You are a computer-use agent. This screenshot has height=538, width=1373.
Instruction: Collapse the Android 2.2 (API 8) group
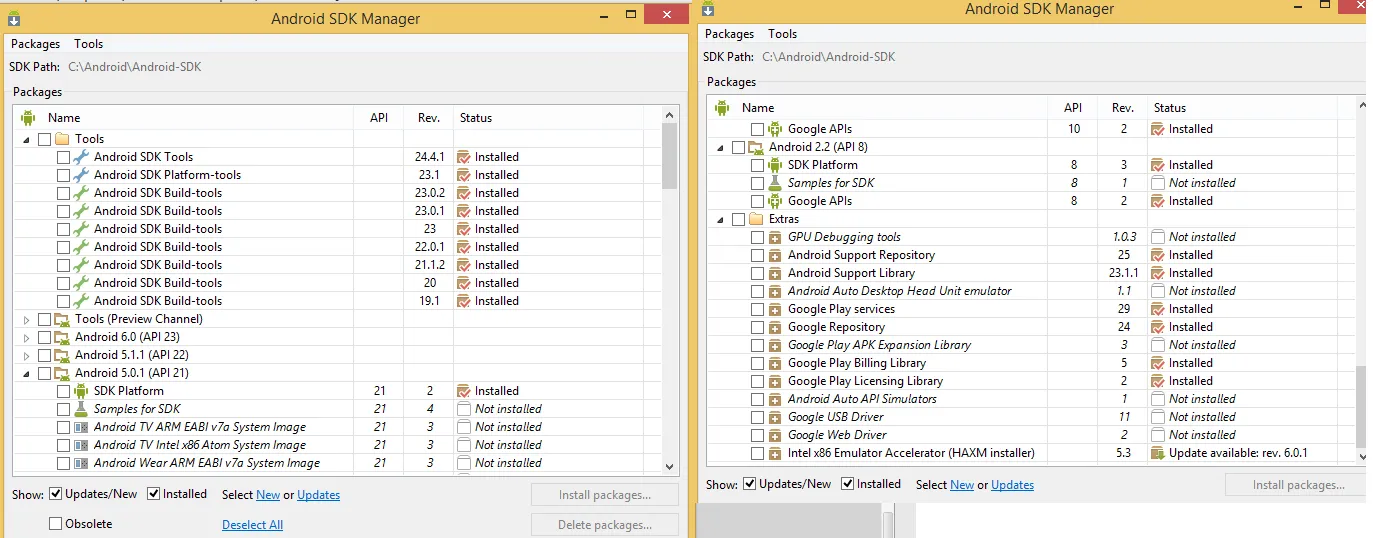pyautogui.click(x=720, y=147)
